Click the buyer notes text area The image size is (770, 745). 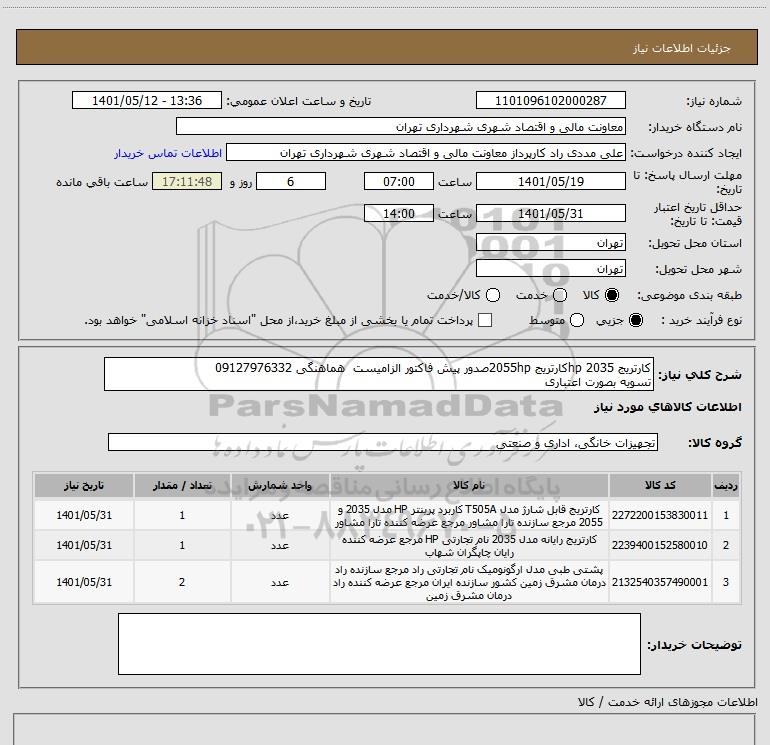point(379,644)
